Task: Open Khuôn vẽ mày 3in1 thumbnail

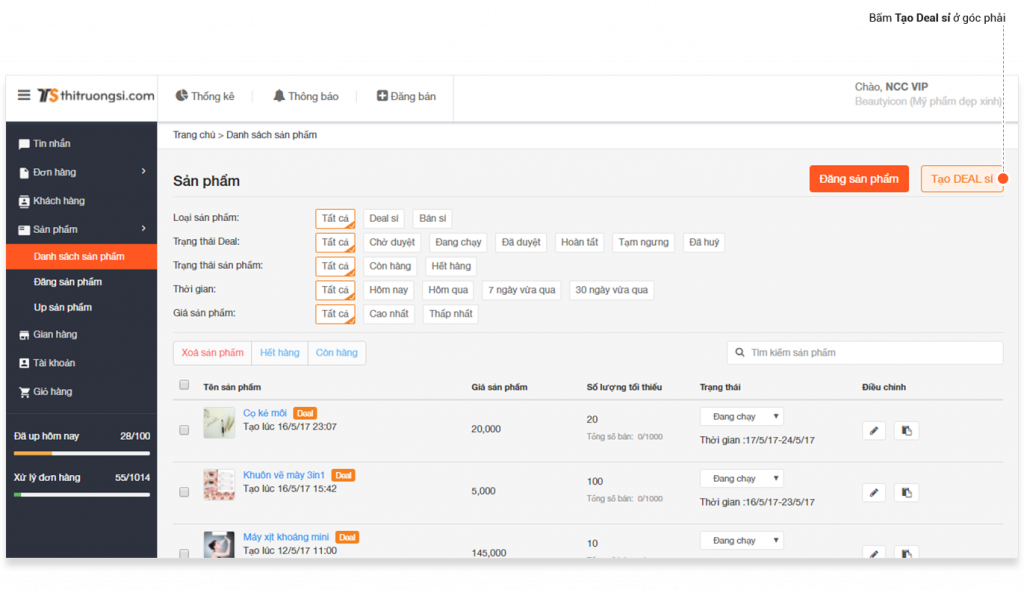Action: click(219, 485)
